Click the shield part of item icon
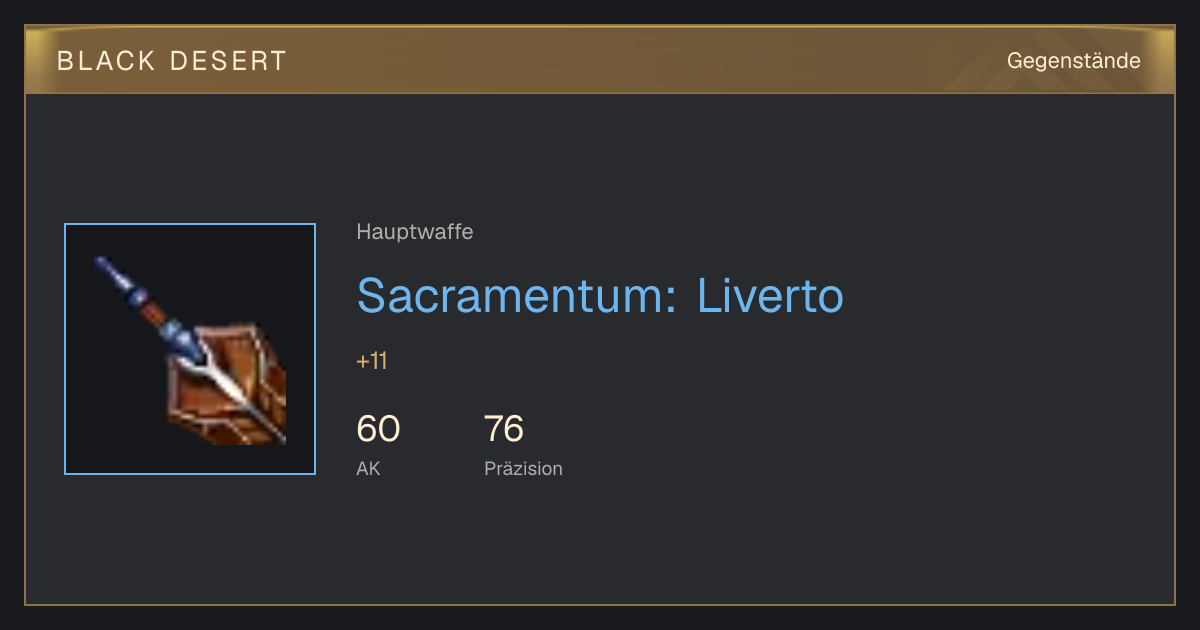 (230, 385)
